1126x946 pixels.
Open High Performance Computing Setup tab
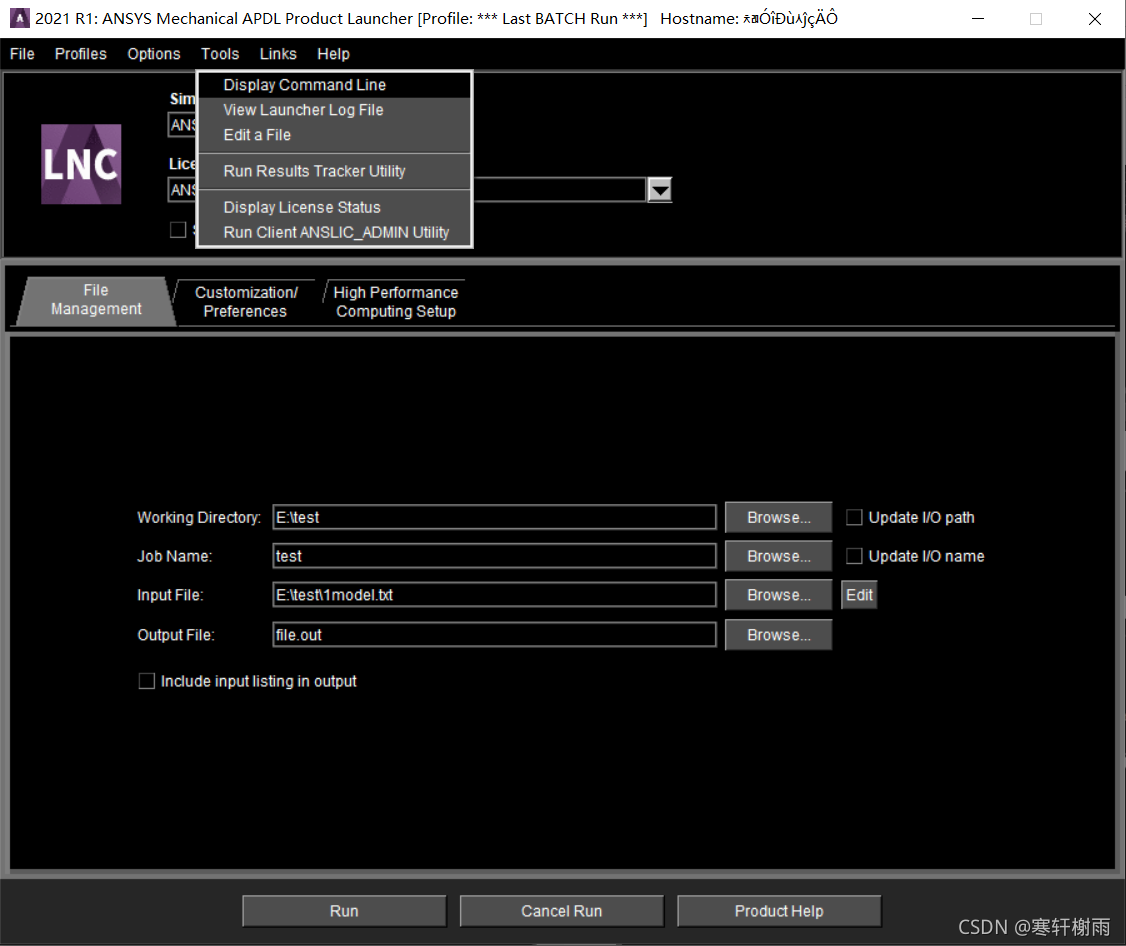coord(395,301)
